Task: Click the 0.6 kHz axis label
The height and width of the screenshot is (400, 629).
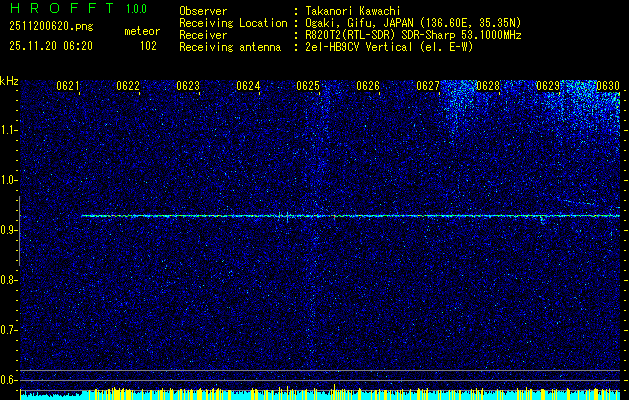Action: [8, 380]
